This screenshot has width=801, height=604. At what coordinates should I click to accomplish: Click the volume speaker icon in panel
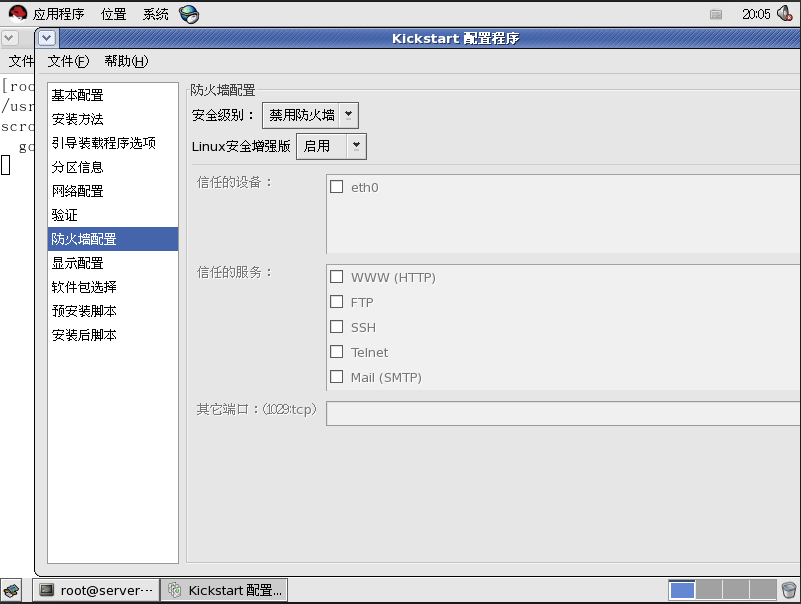[x=784, y=13]
